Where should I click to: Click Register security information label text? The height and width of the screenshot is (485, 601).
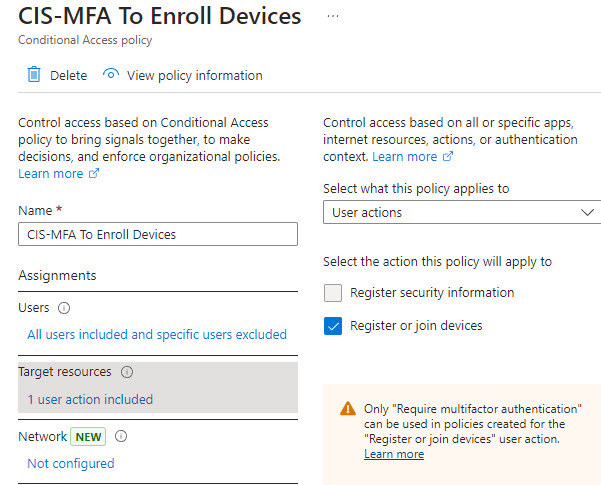pos(432,293)
